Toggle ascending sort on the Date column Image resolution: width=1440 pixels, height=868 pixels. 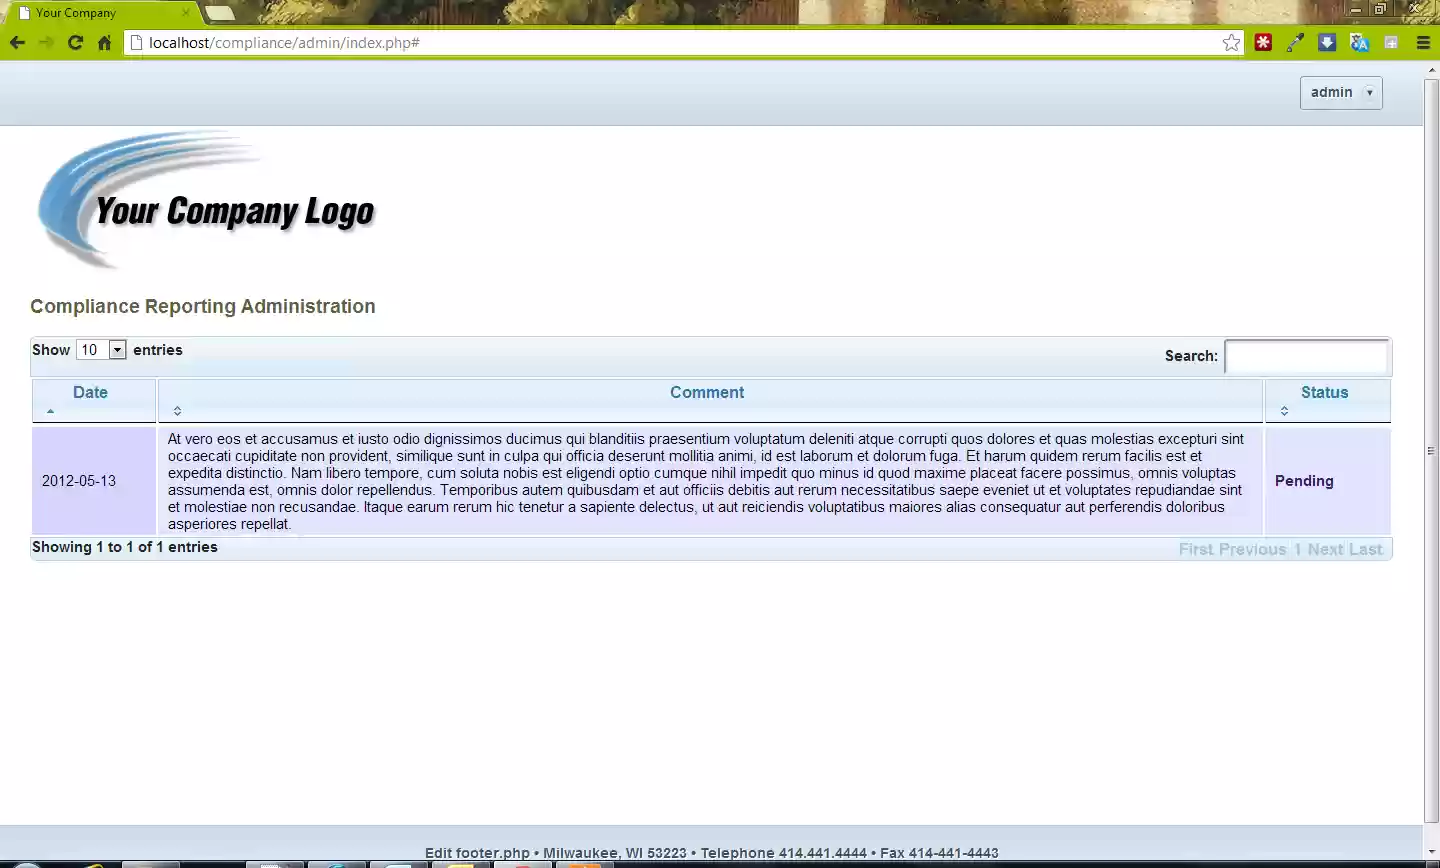pos(90,400)
